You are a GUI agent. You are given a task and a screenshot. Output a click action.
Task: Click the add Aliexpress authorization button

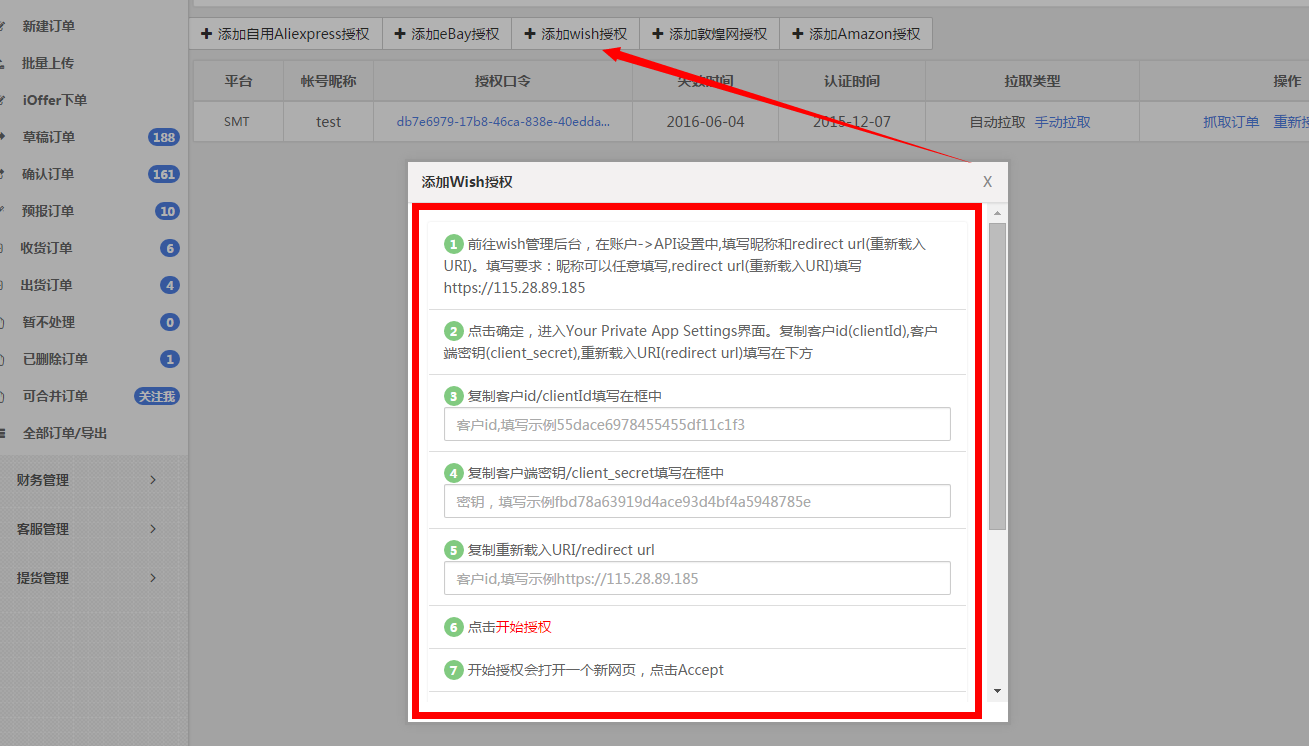pyautogui.click(x=285, y=34)
